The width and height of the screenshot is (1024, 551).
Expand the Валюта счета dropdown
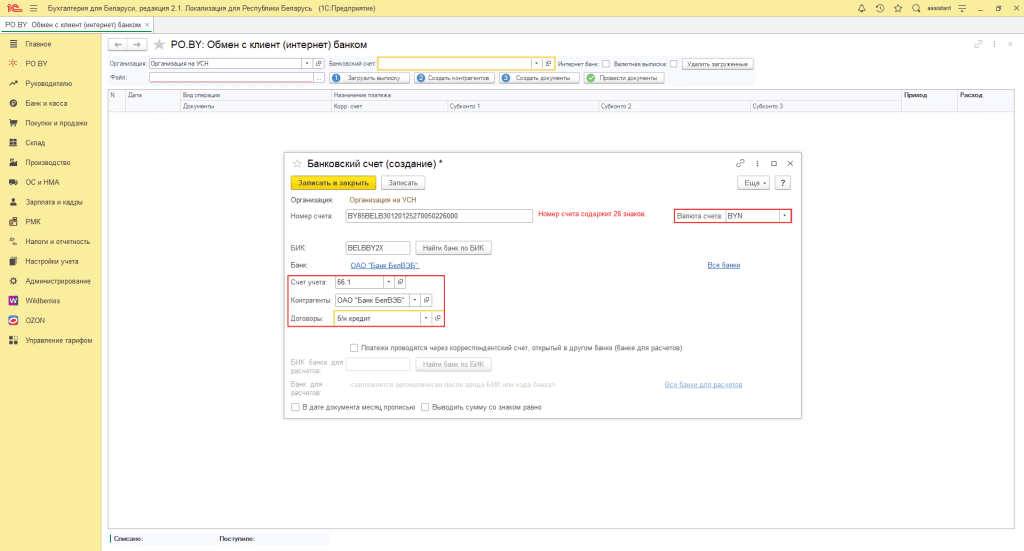click(785, 215)
